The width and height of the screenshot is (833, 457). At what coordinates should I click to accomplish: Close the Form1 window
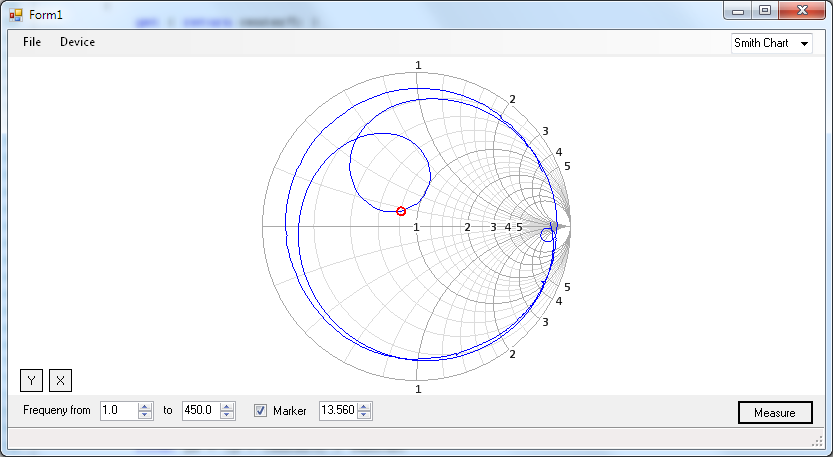coord(802,11)
